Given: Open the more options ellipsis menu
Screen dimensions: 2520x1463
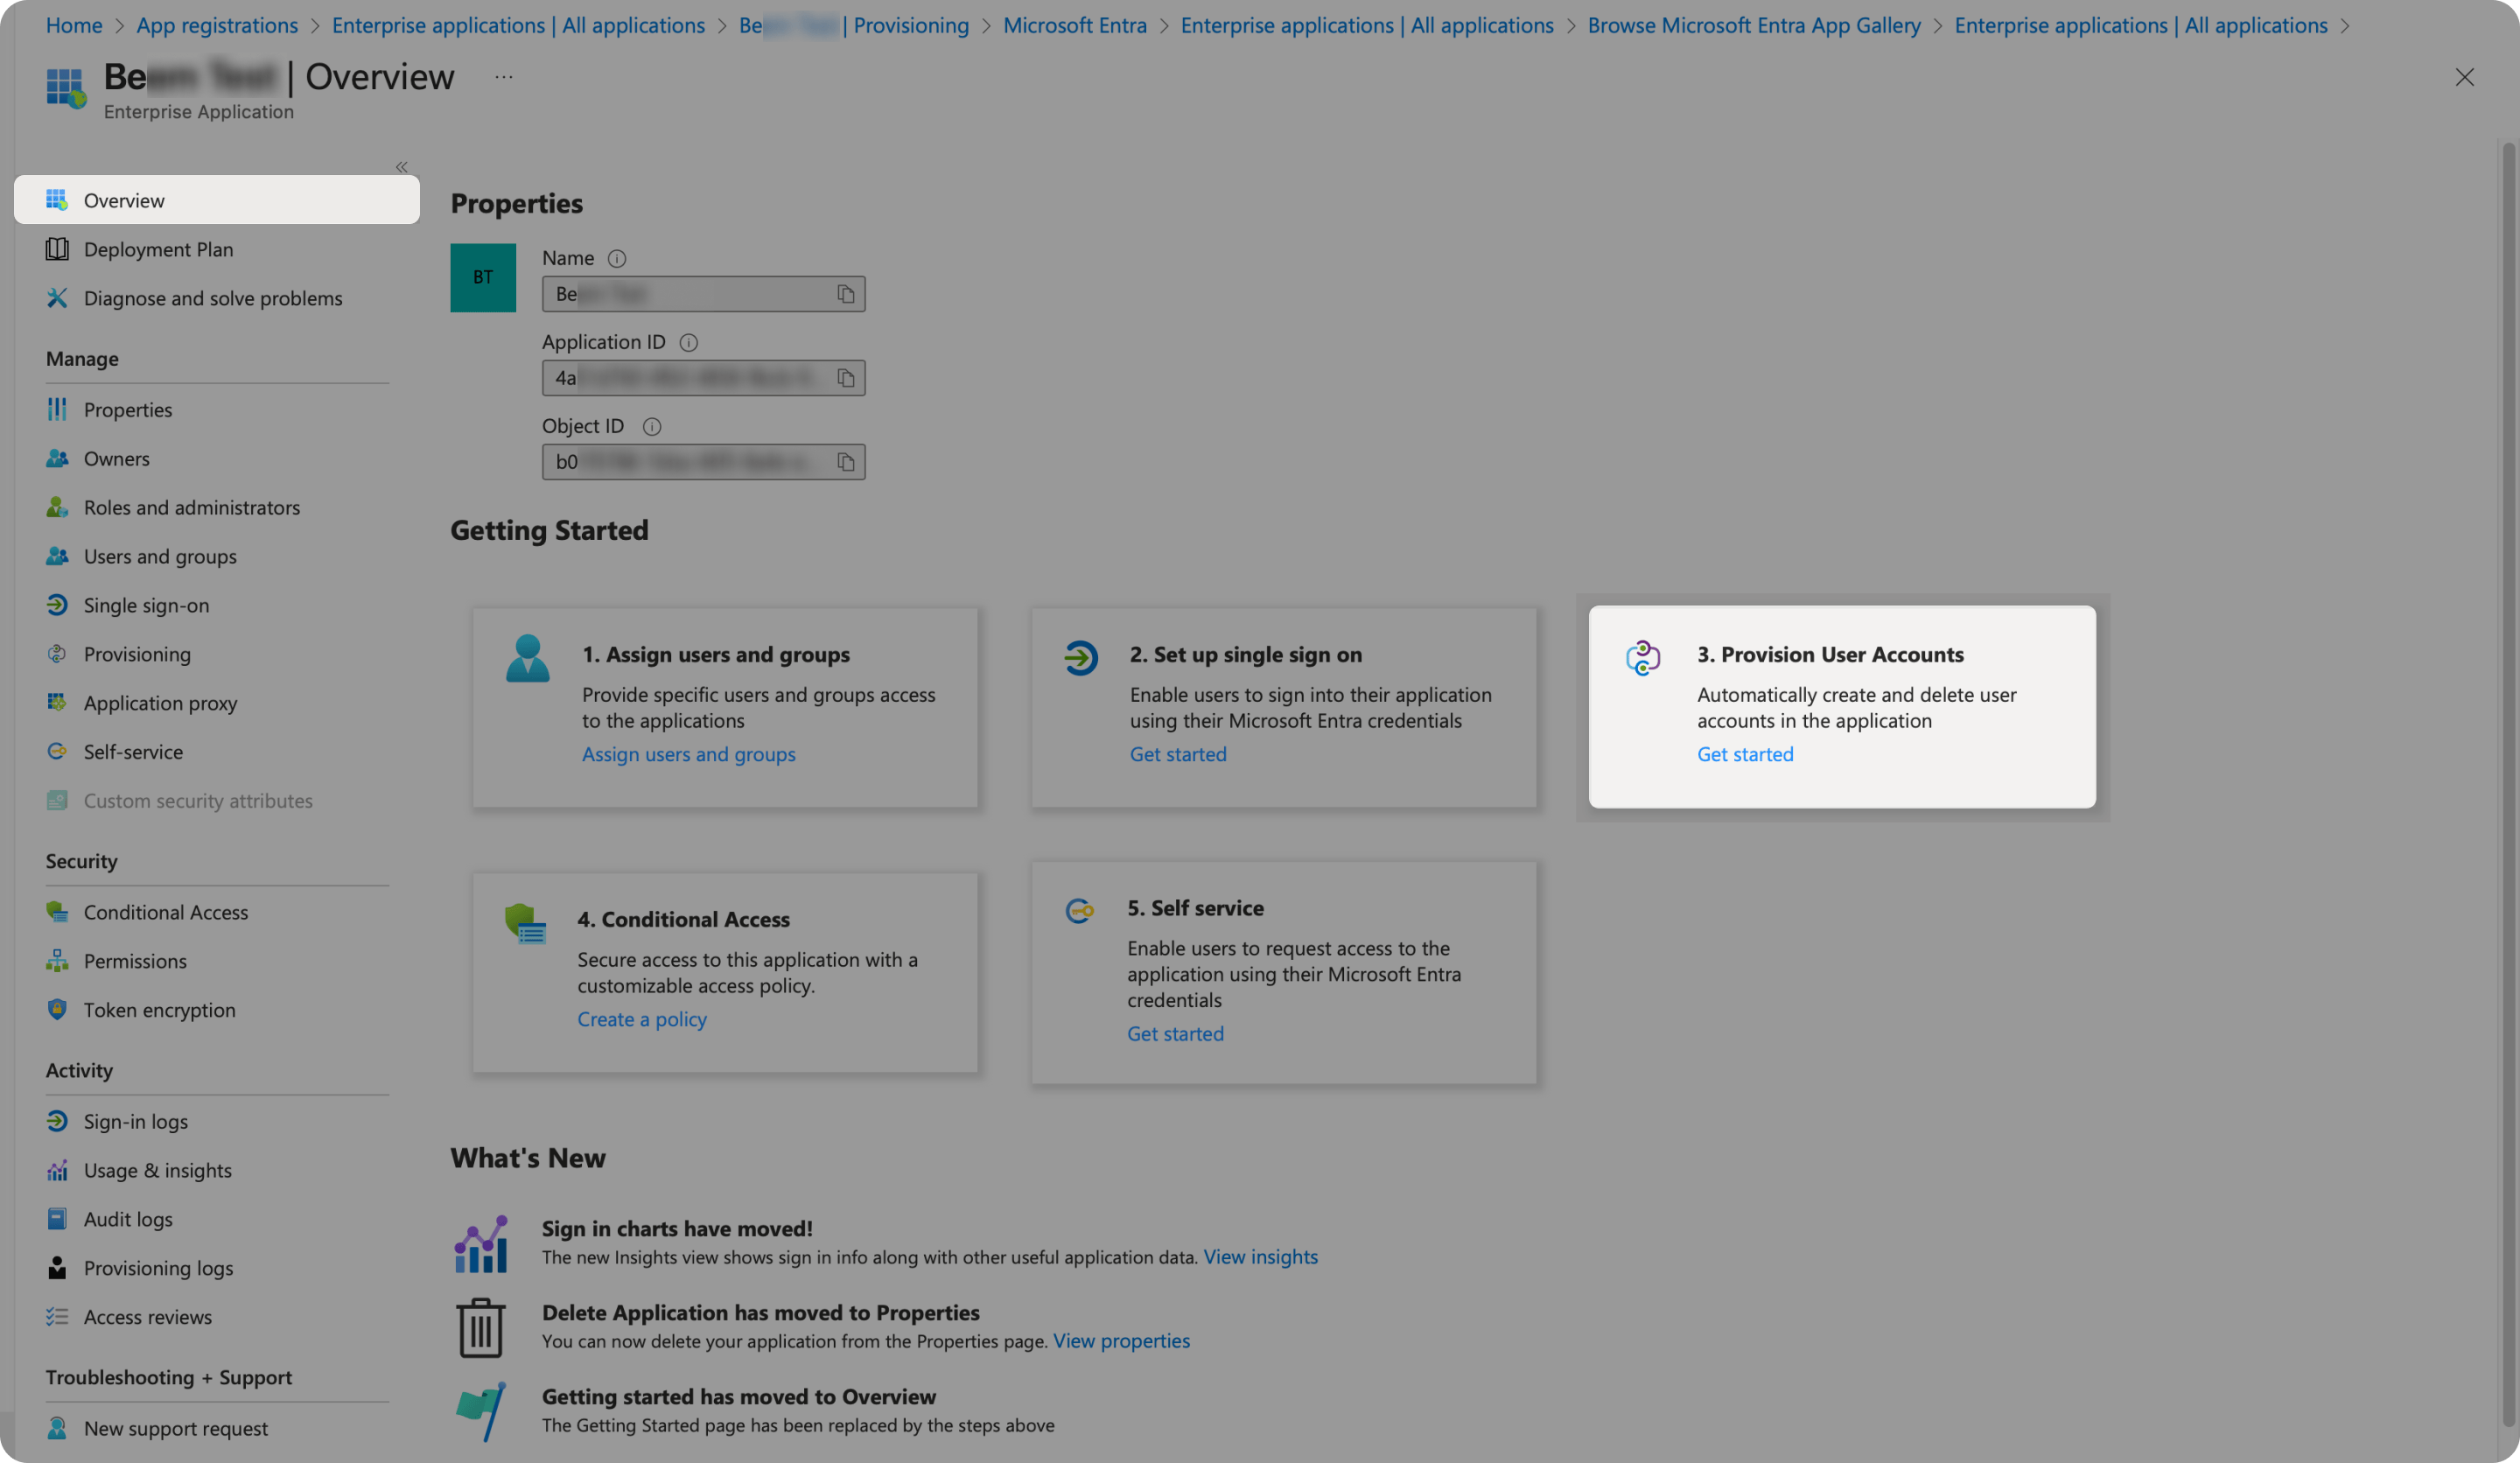Looking at the screenshot, I should click(504, 77).
